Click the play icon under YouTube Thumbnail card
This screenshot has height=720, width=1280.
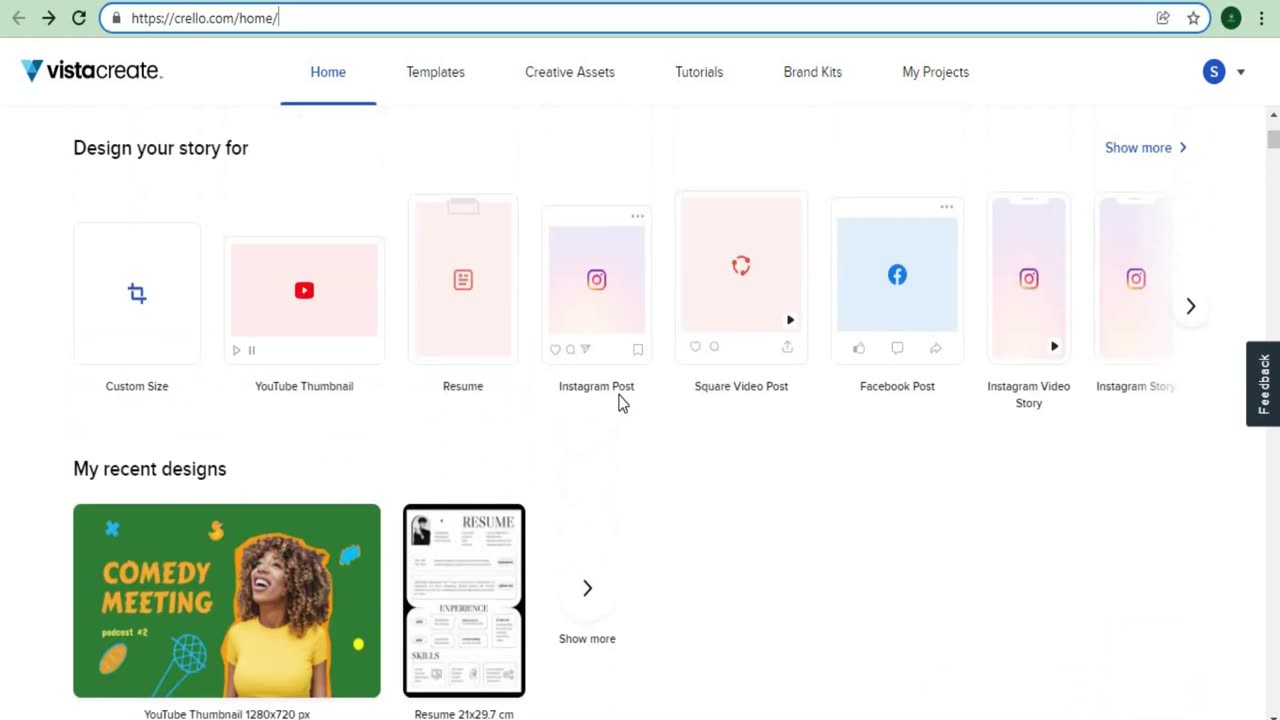click(236, 350)
